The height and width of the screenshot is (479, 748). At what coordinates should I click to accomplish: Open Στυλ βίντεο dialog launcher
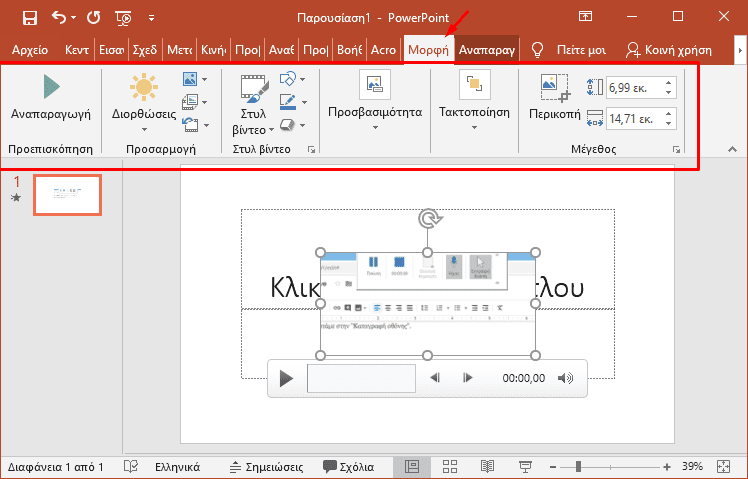pos(312,150)
